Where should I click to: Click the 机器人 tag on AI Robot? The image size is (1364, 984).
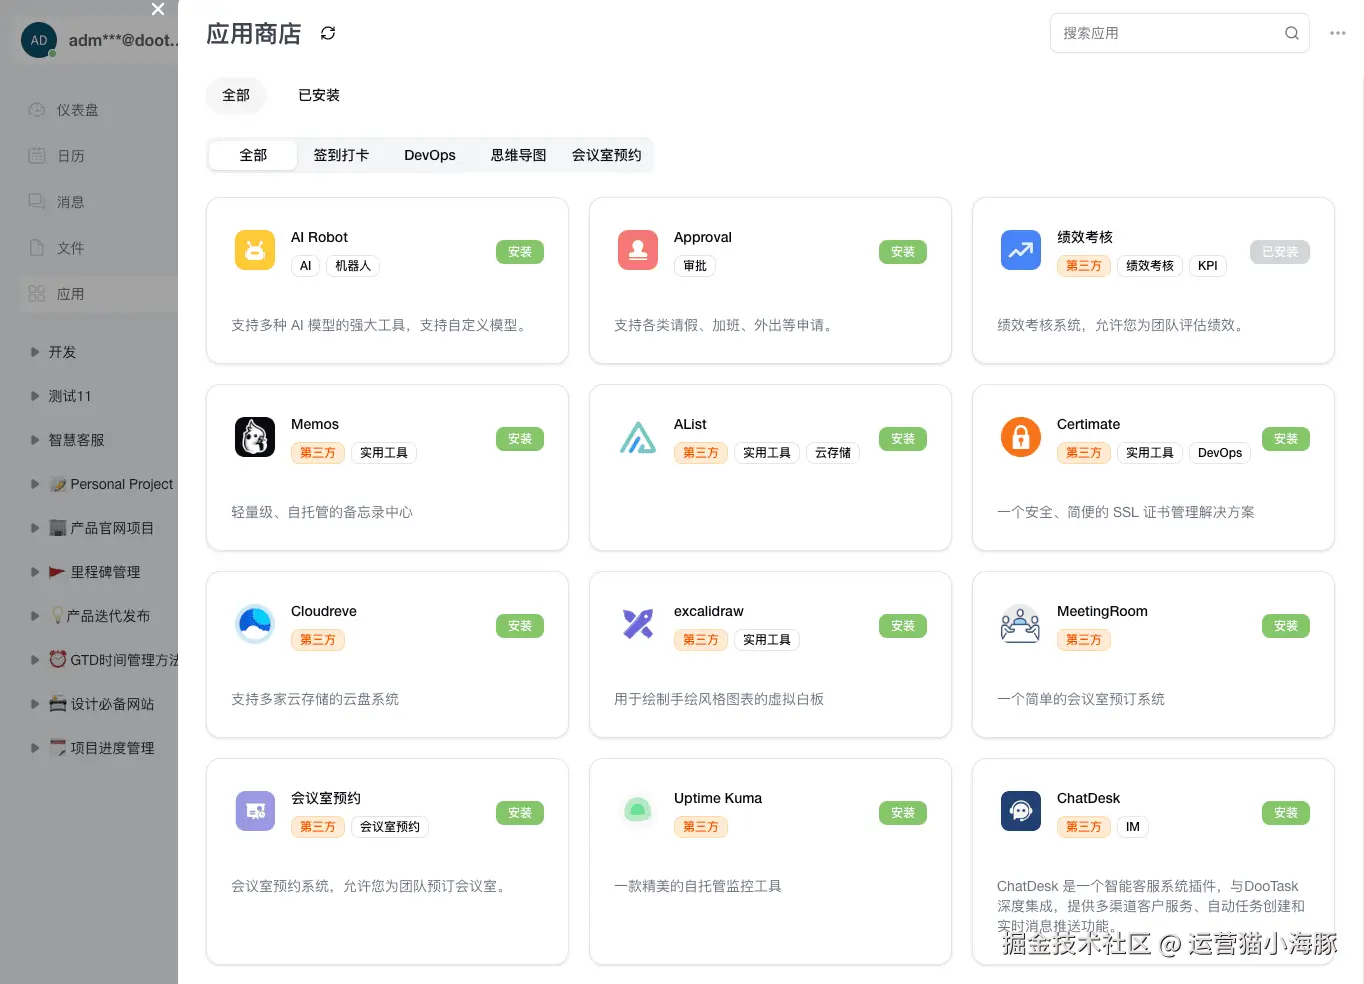(x=353, y=266)
